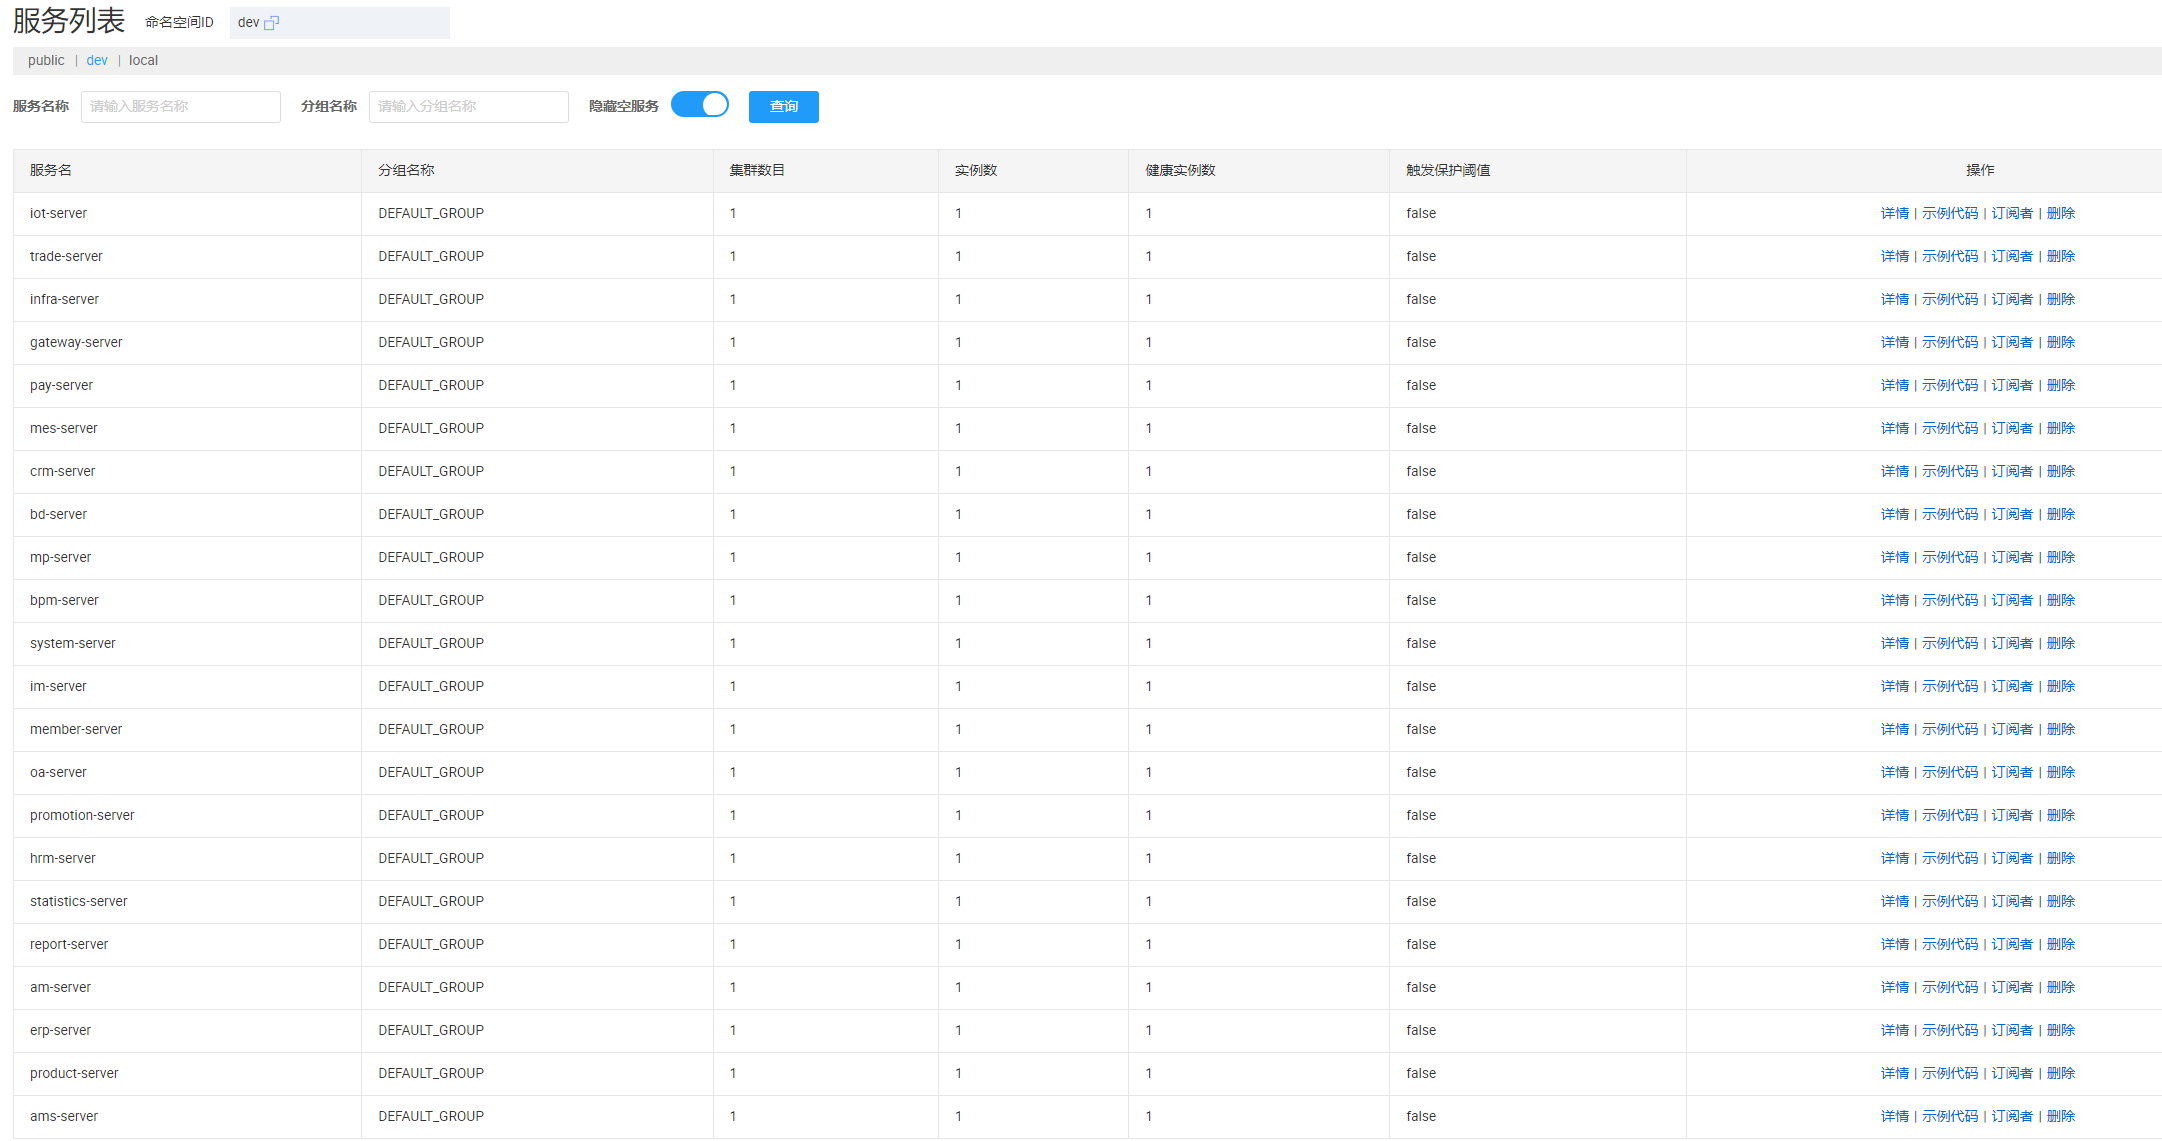Image resolution: width=2162 pixels, height=1141 pixels.
Task: Open 订阅者 for system-server
Action: click(2012, 644)
